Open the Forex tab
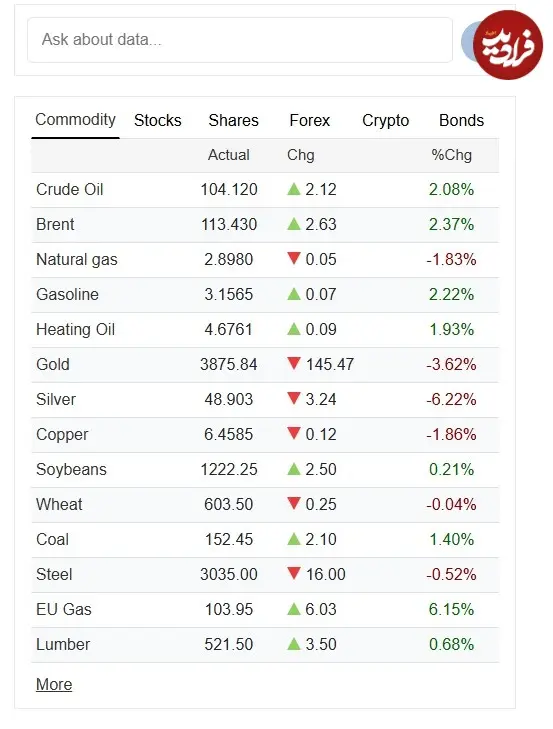This screenshot has height=729, width=553. [x=309, y=120]
